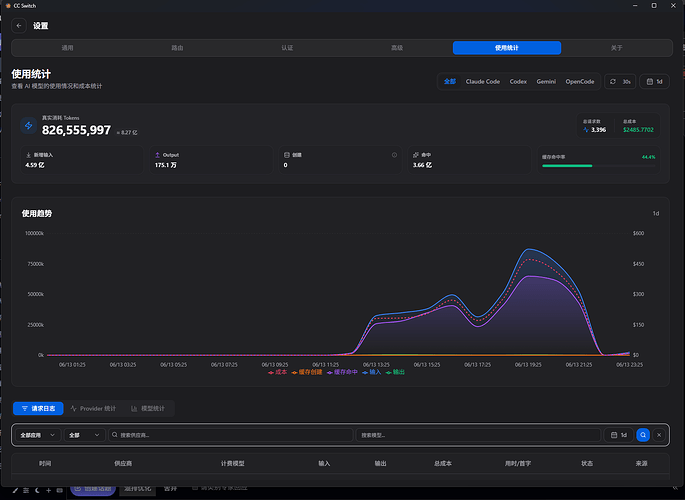Focus the 搜索供应商 search field
This screenshot has height=500, width=685.
pyautogui.click(x=231, y=435)
